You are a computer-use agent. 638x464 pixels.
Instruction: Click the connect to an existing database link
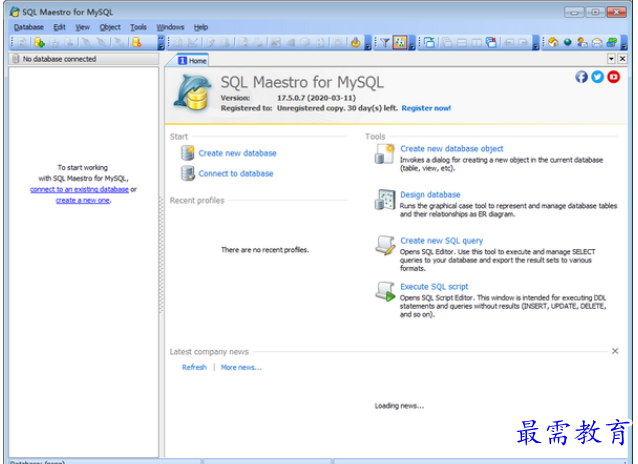pos(79,189)
